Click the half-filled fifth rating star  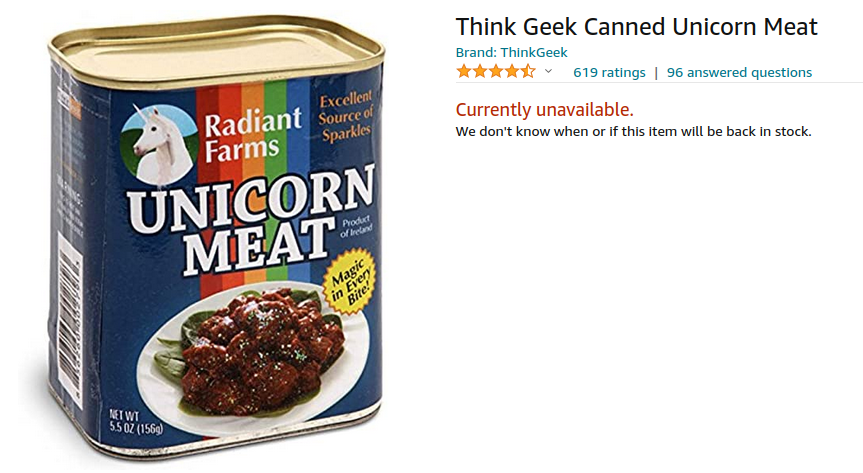(528, 71)
